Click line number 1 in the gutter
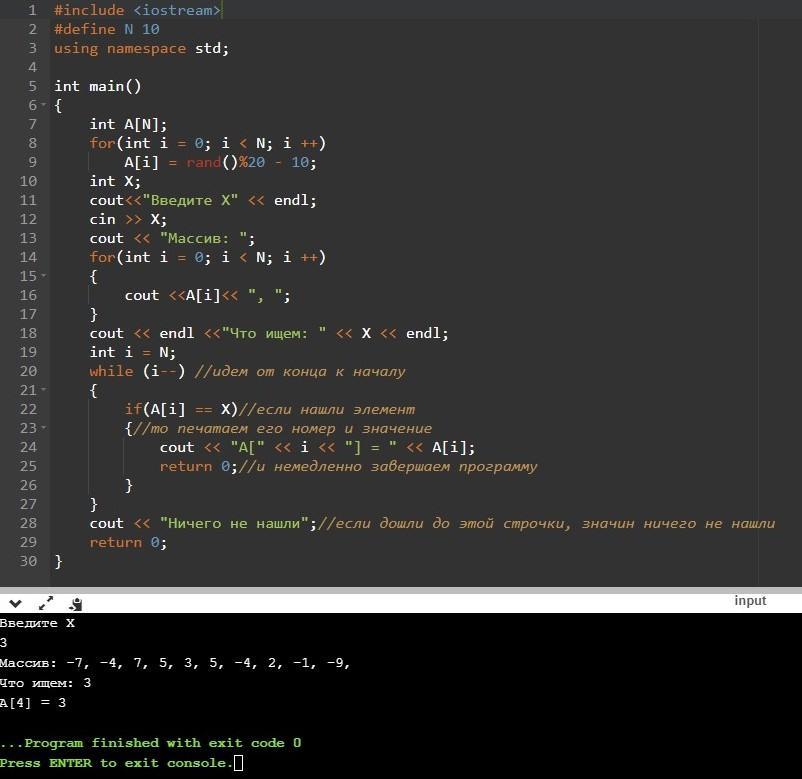Image resolution: width=802 pixels, height=779 pixels. pyautogui.click(x=32, y=10)
